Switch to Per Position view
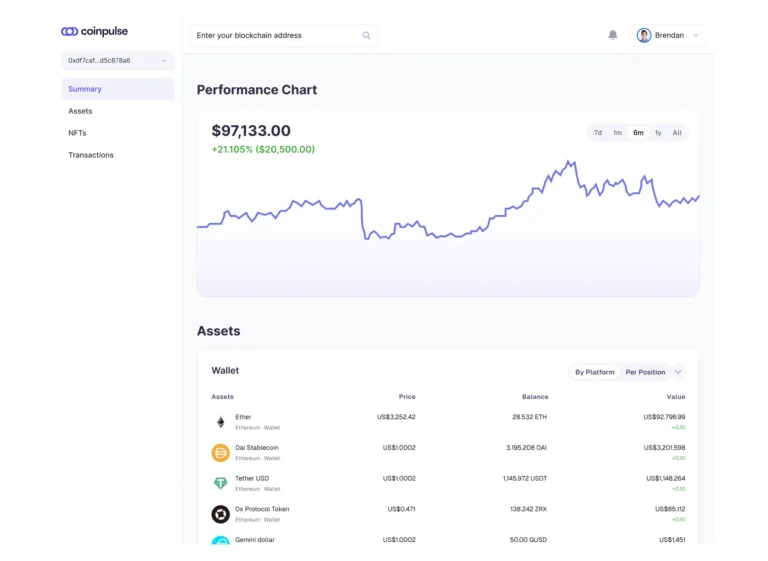Image resolution: width=768 pixels, height=561 pixels. pos(645,372)
